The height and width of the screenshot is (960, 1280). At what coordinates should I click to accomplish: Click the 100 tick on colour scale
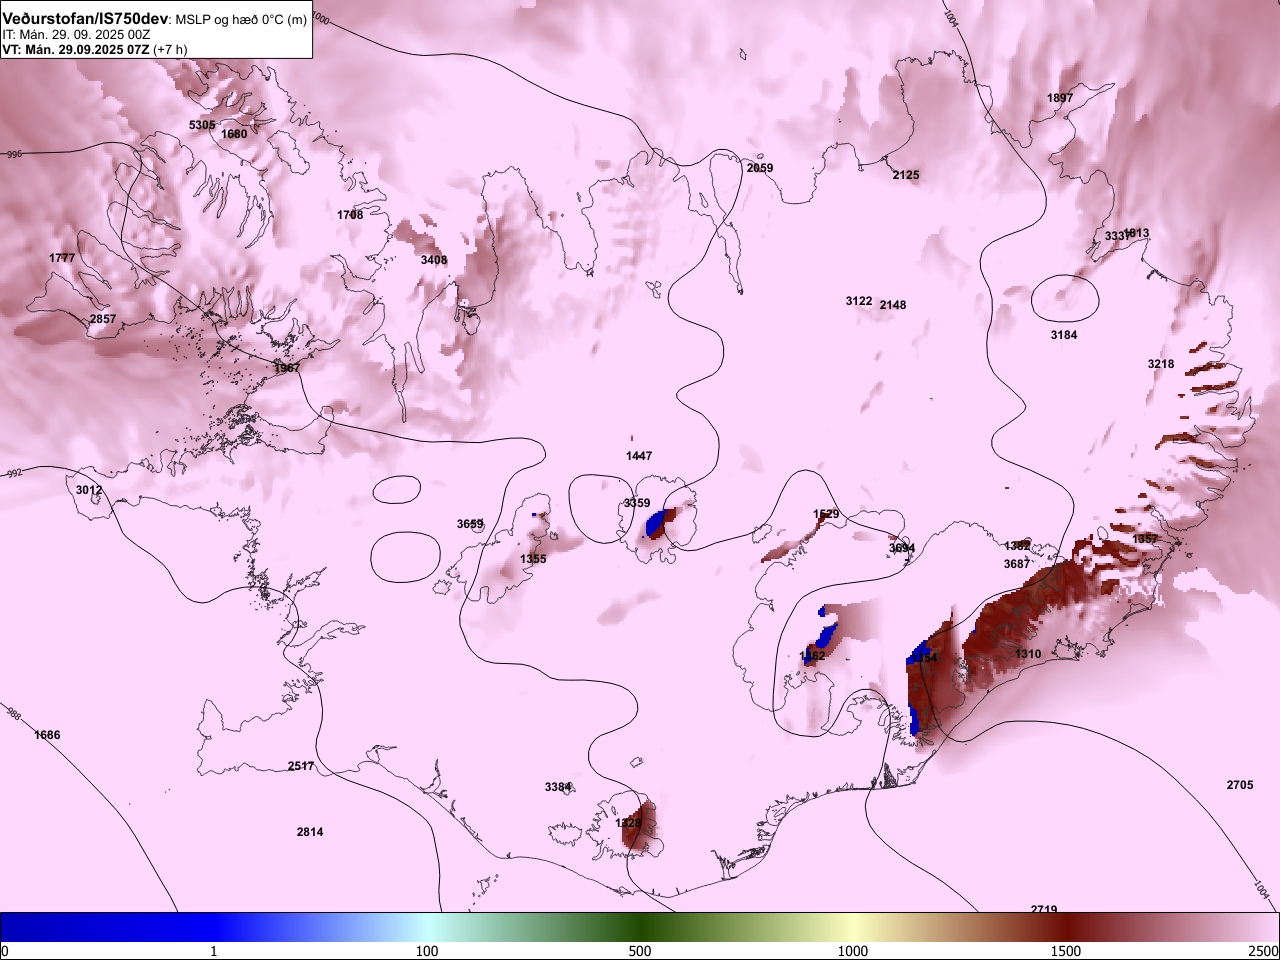point(427,950)
